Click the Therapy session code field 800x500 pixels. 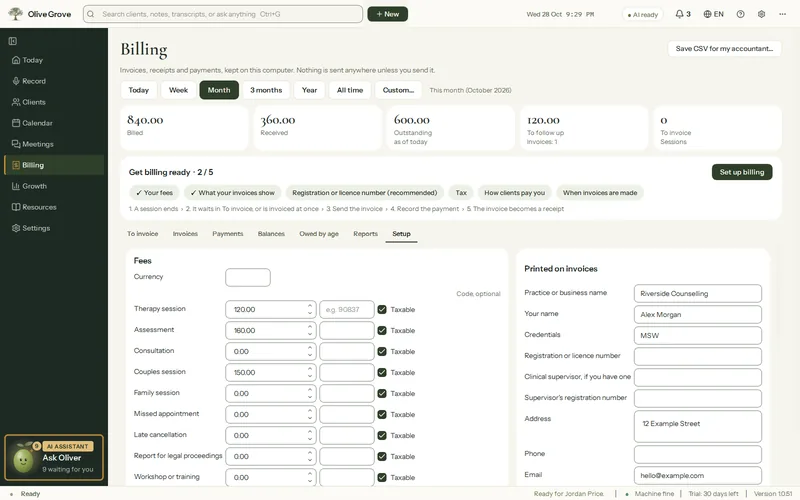346,309
